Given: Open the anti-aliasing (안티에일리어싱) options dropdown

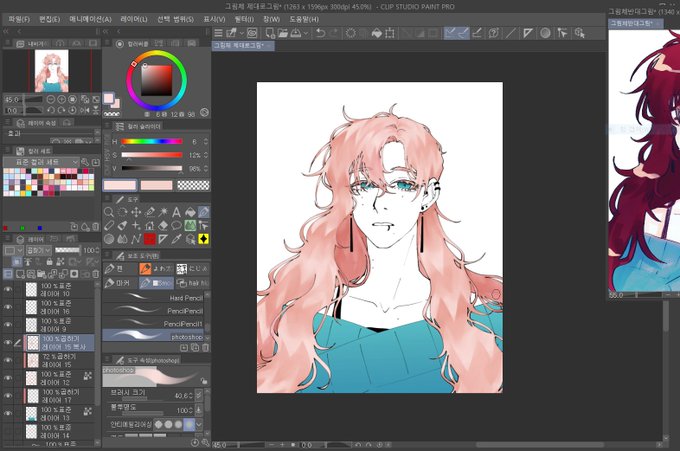Looking at the screenshot, I should (199, 425).
